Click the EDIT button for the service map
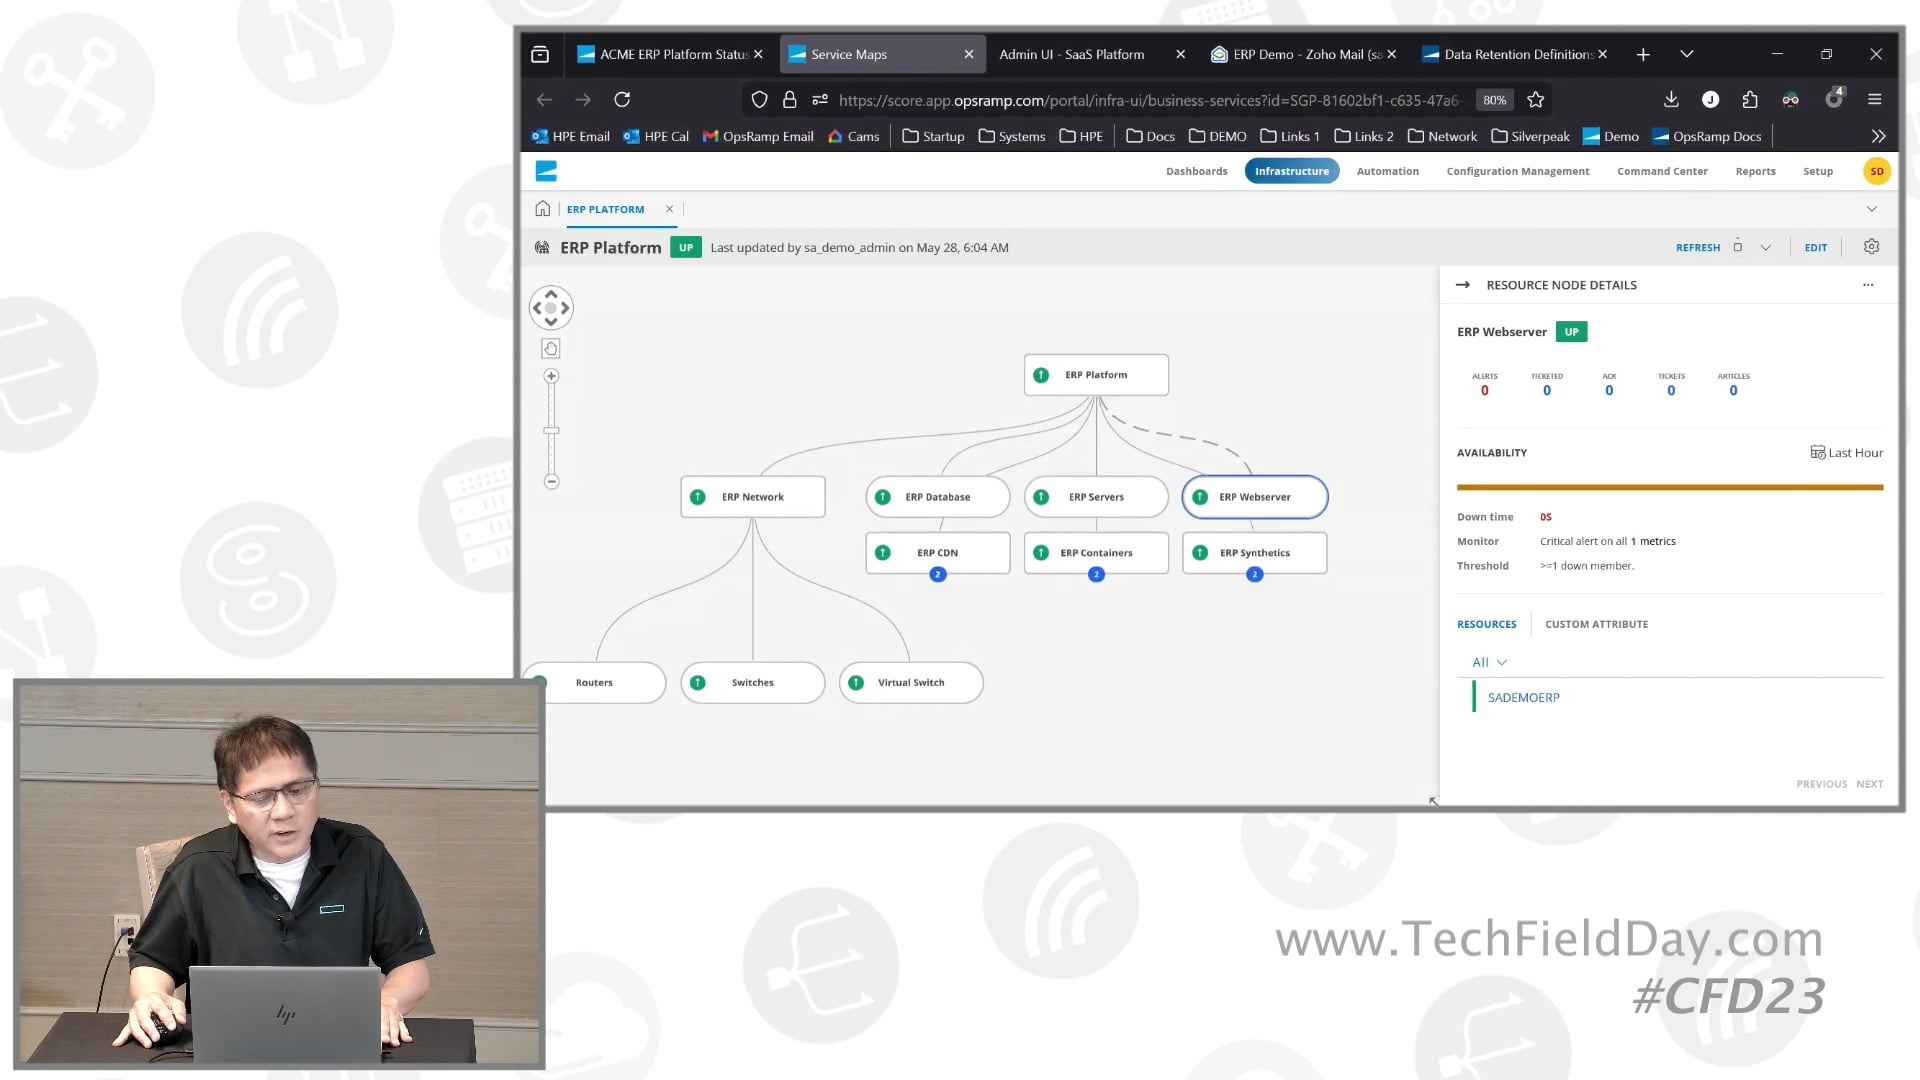The height and width of the screenshot is (1080, 1920). [x=1816, y=247]
